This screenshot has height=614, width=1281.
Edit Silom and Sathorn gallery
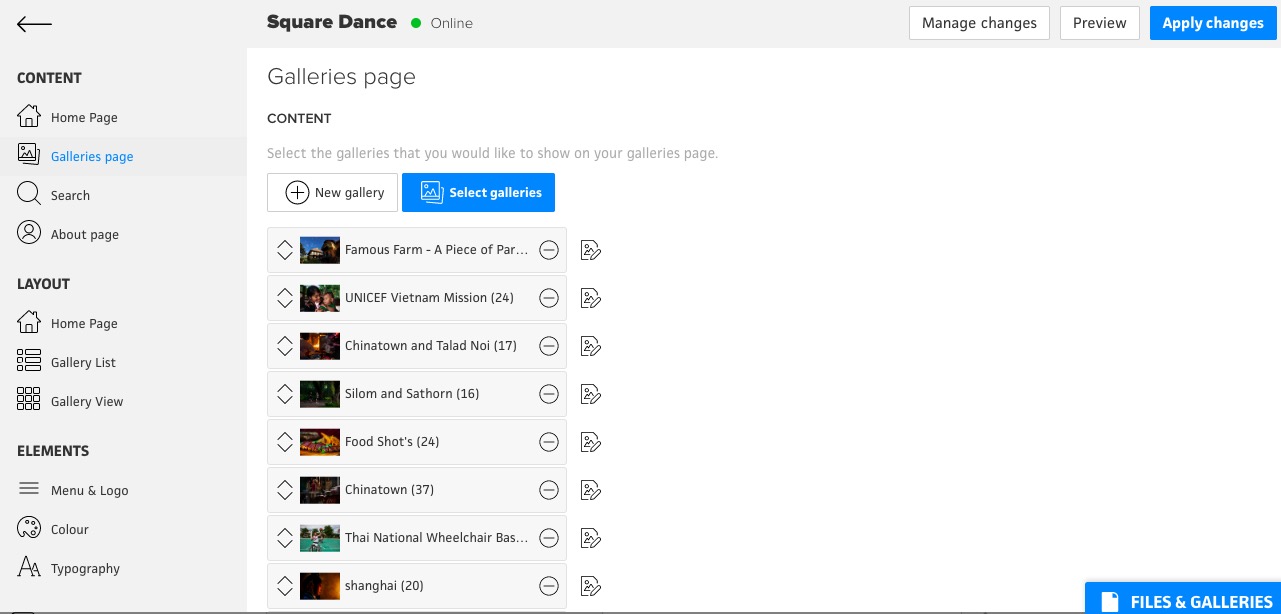click(591, 394)
